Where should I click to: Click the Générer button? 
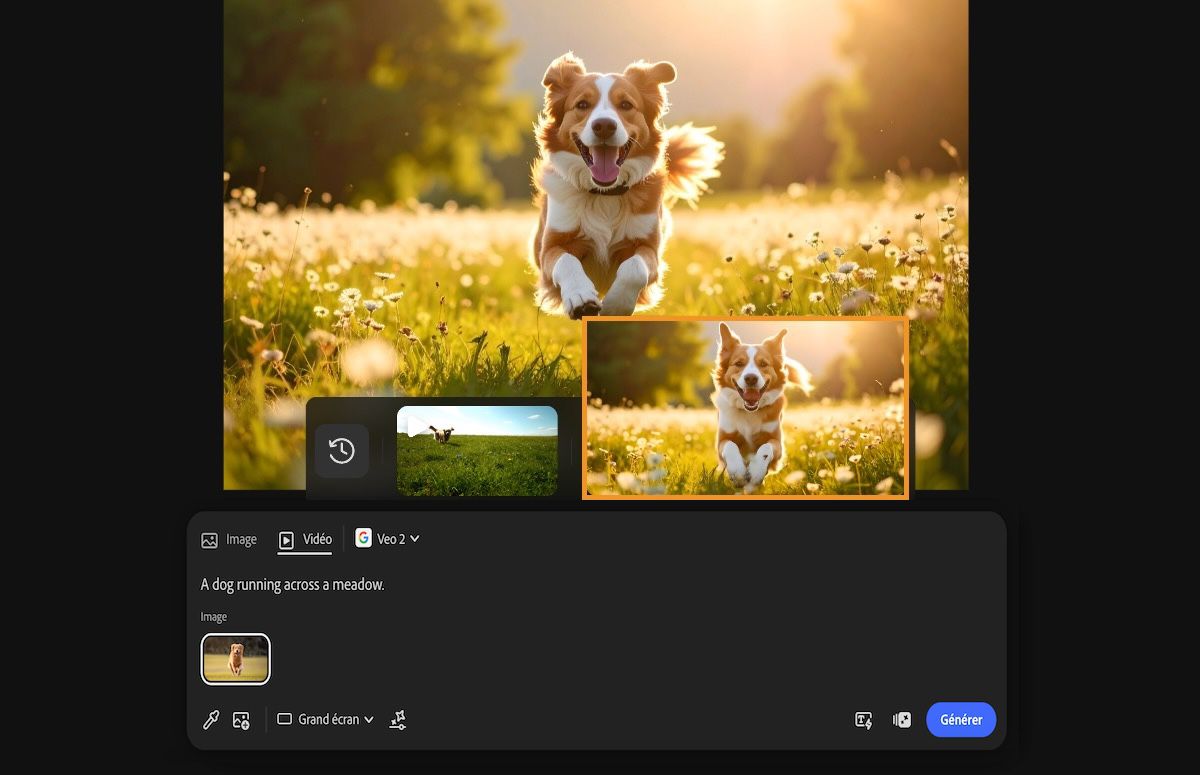pyautogui.click(x=961, y=720)
